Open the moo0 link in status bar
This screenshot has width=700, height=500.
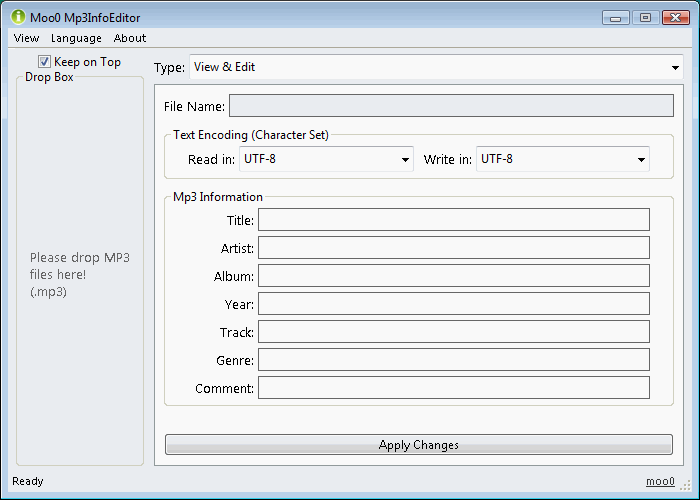pyautogui.click(x=660, y=481)
